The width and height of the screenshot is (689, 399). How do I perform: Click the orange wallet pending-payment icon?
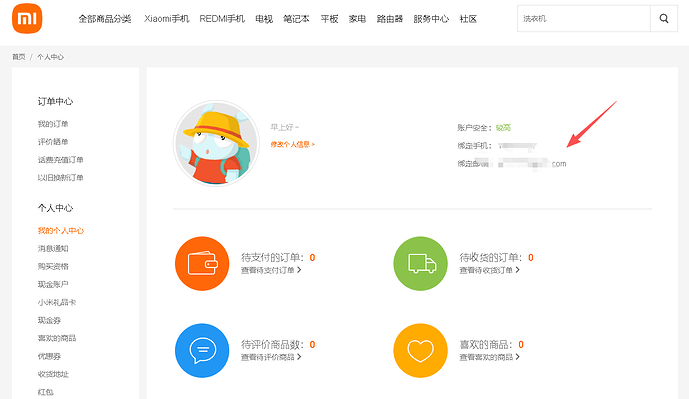pos(202,264)
